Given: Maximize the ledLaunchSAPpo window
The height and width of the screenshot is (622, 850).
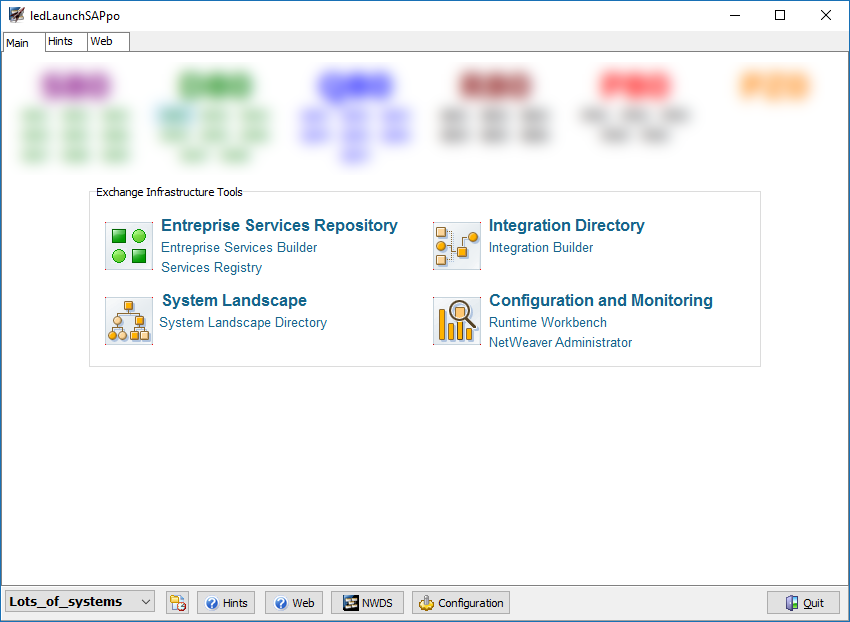Looking at the screenshot, I should point(780,15).
